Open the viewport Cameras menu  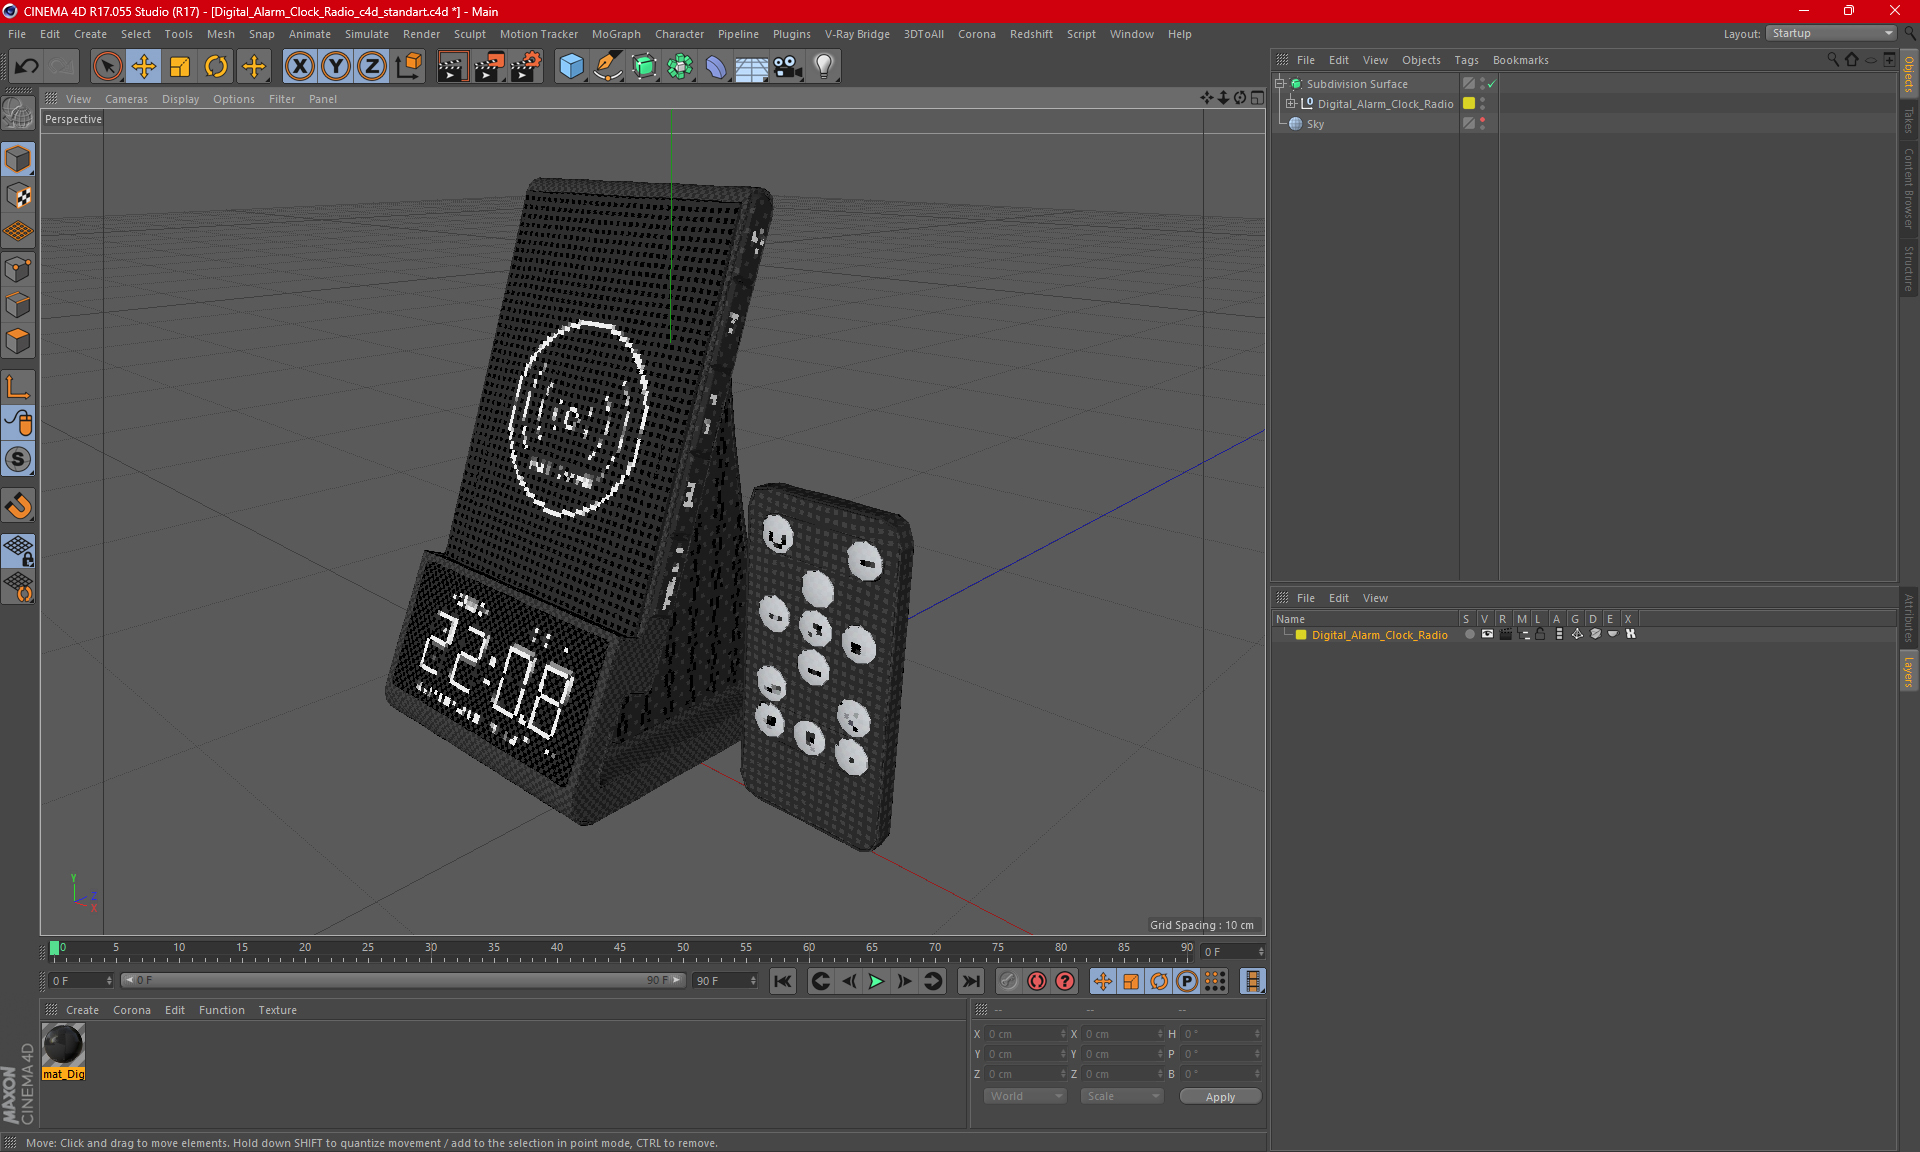click(x=126, y=99)
